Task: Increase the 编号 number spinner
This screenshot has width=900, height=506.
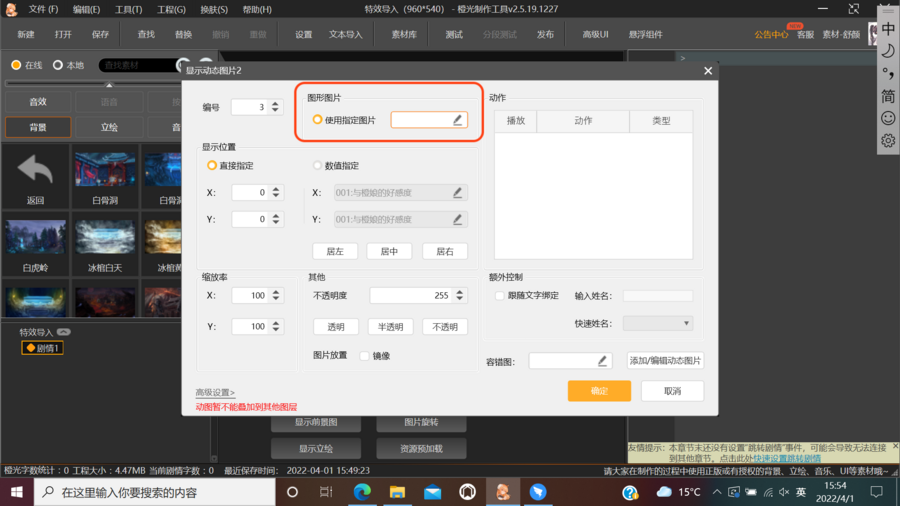Action: click(277, 103)
